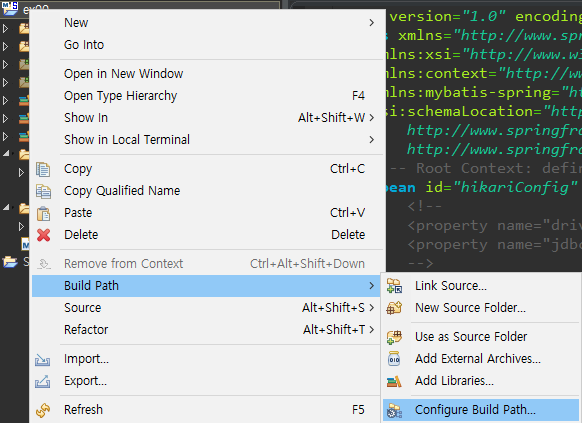This screenshot has width=582, height=423.
Task: Select Use as Source Folder
Action: pos(481,337)
